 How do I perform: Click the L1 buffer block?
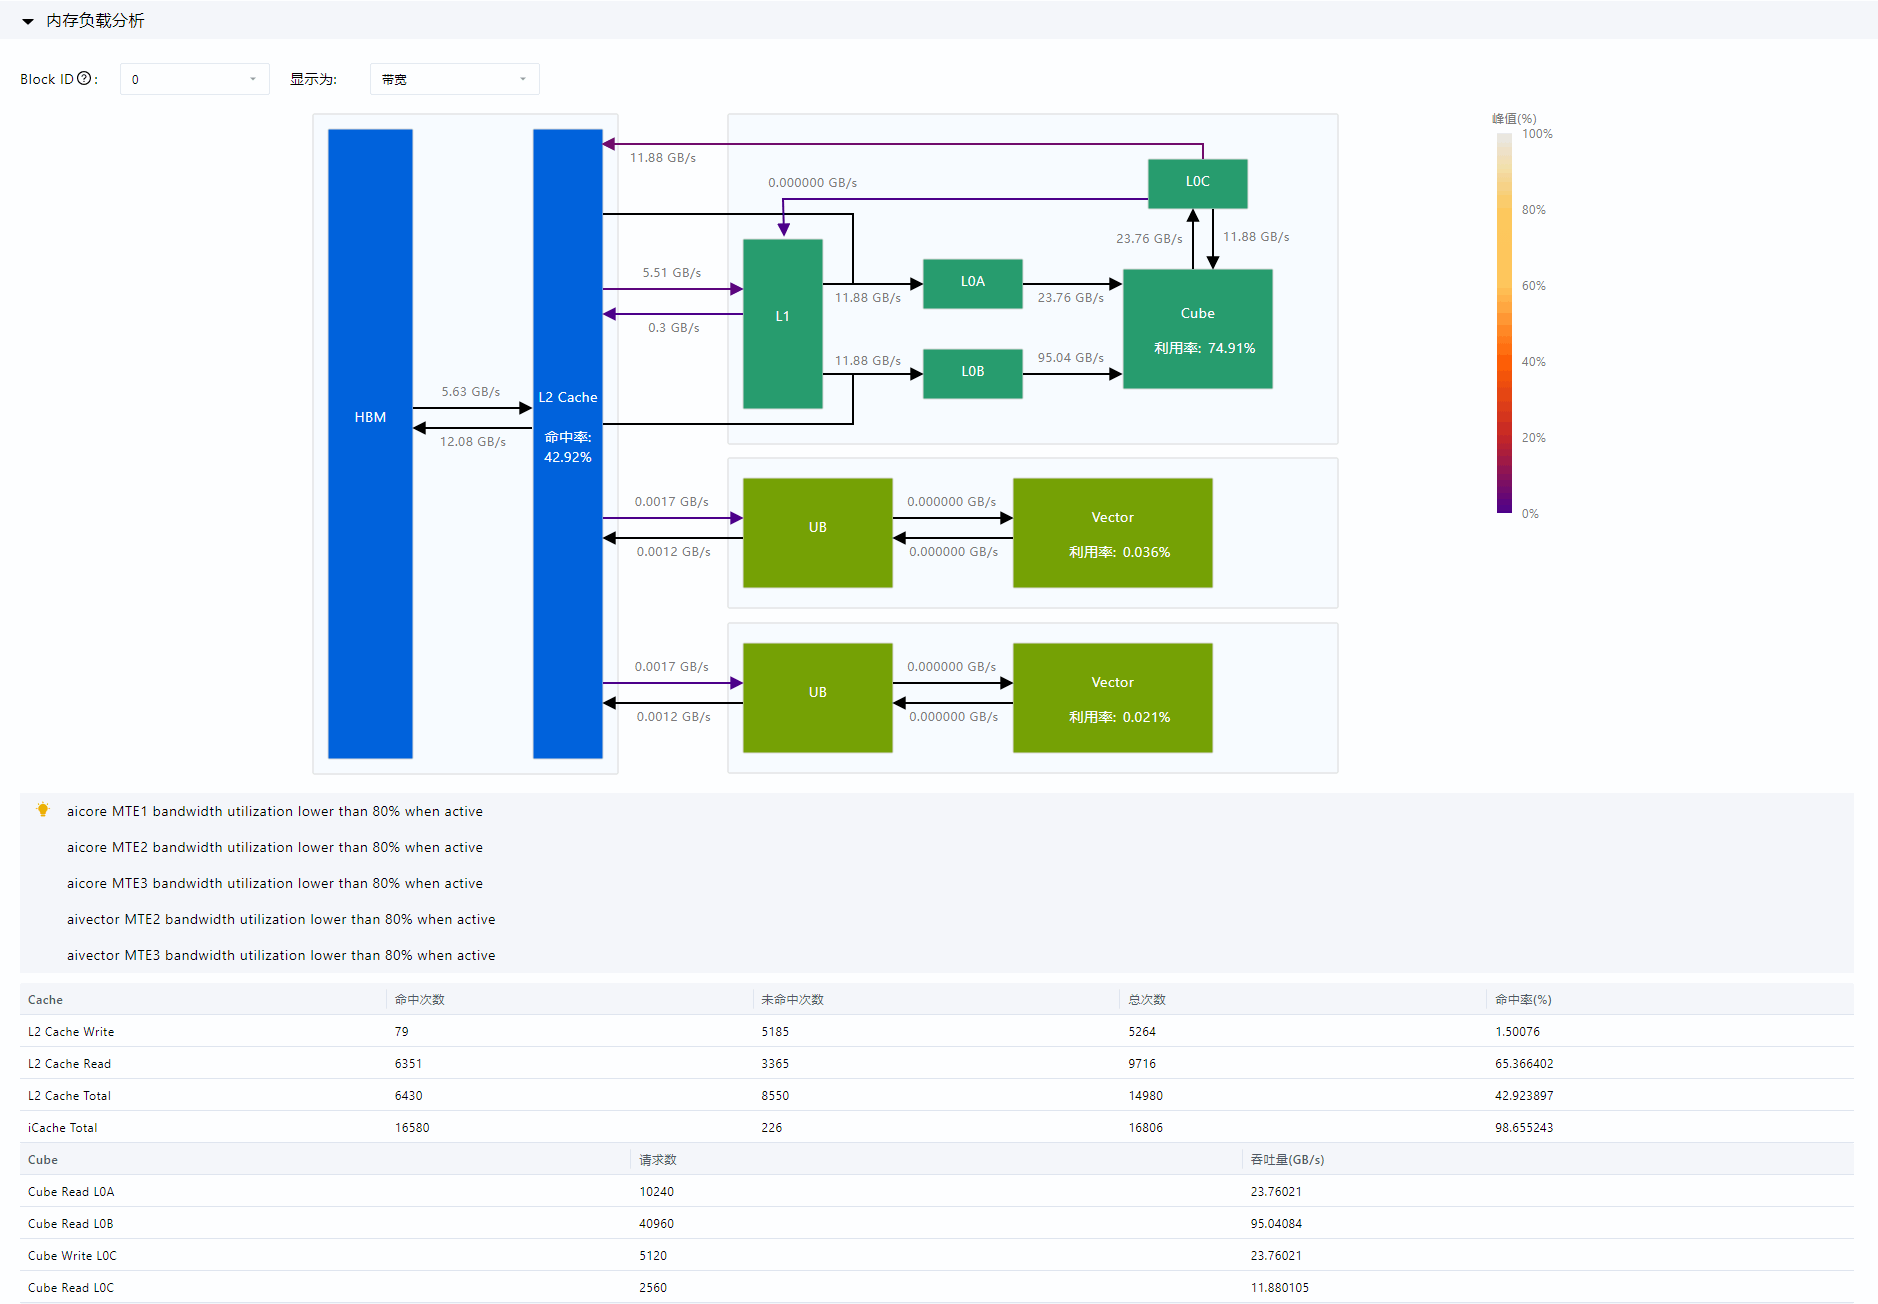tap(782, 323)
